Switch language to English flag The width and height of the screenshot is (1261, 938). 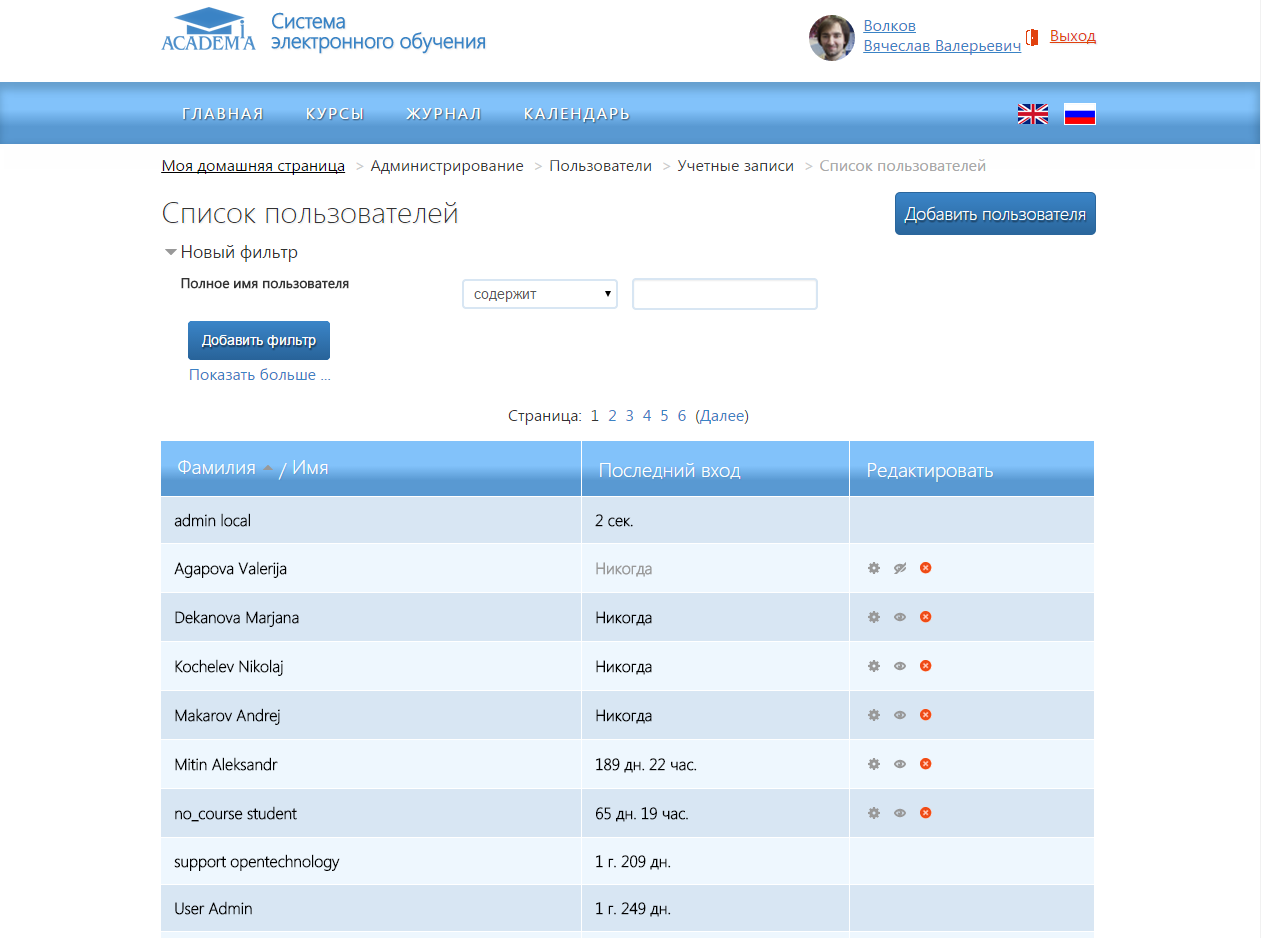coord(1032,114)
